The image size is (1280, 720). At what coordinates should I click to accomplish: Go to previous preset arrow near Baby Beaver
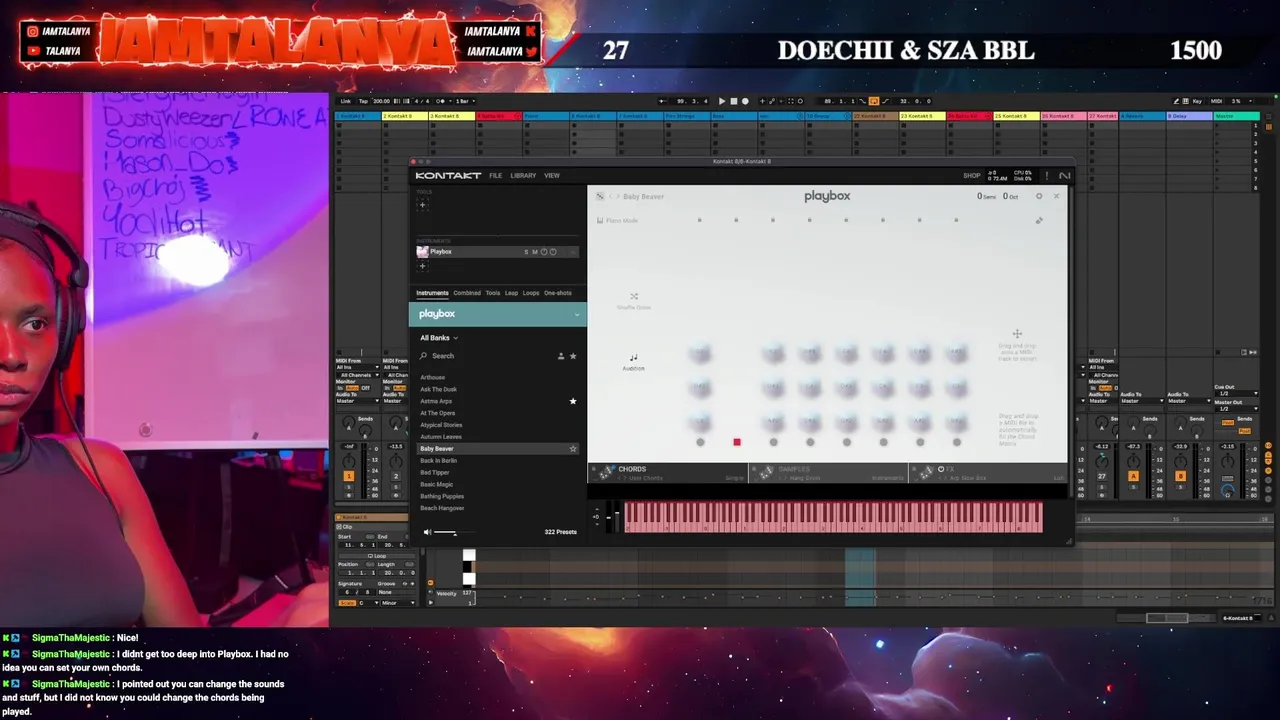click(611, 196)
